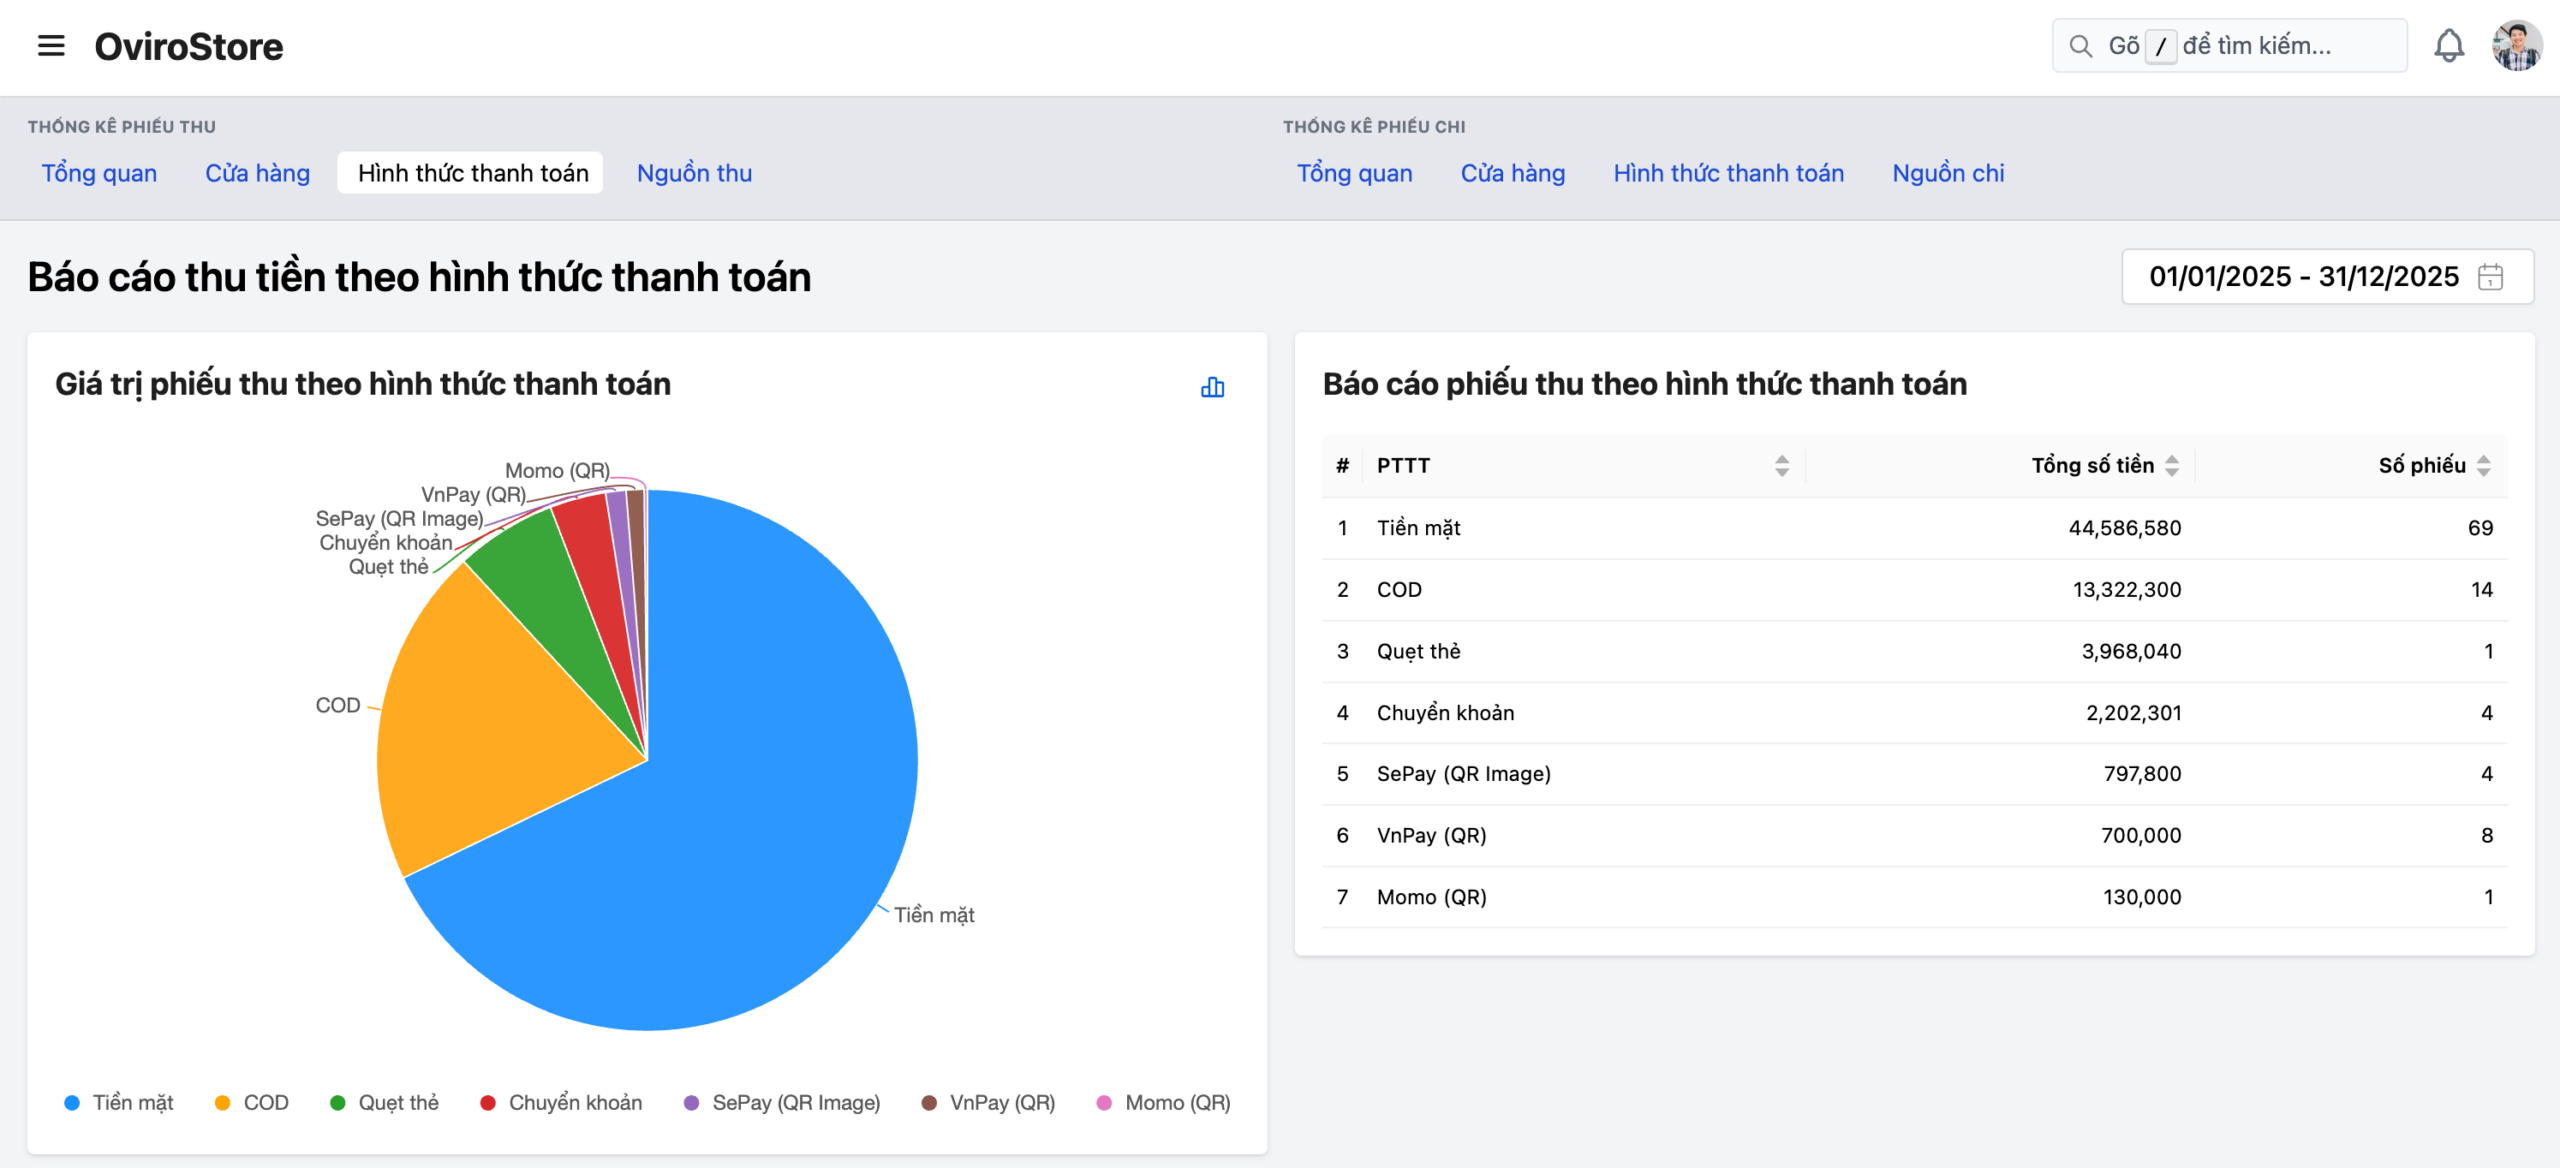Click the OviroStore logo title

[x=189, y=46]
